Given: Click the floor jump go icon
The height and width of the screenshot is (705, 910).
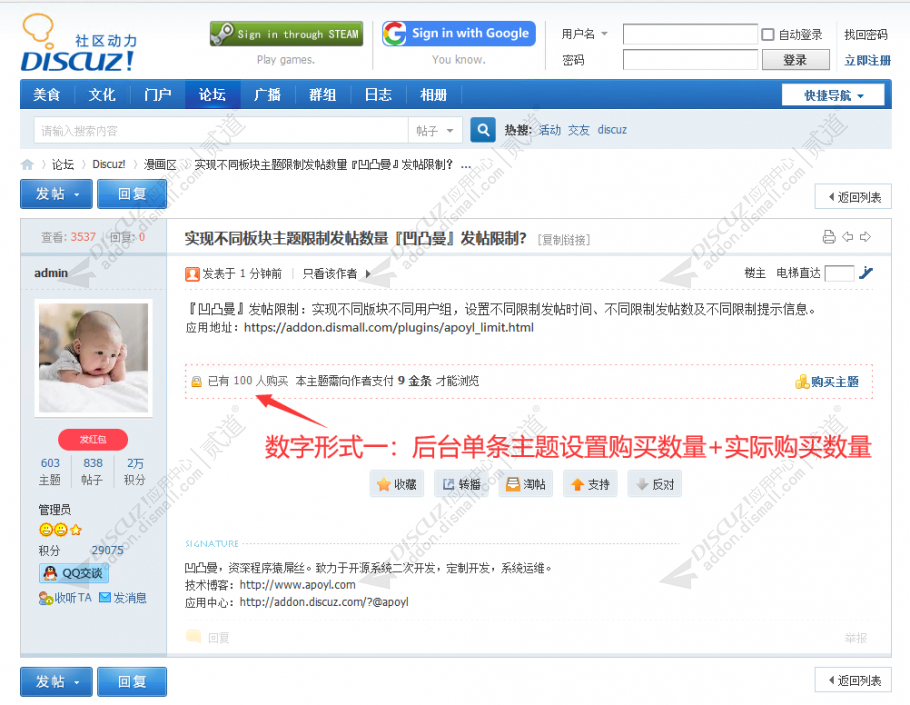Looking at the screenshot, I should pos(866,273).
